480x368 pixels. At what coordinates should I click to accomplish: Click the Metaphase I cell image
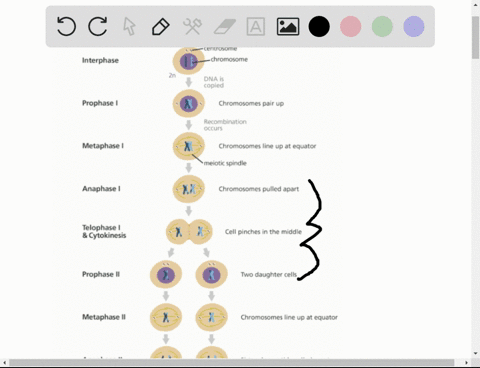pyautogui.click(x=189, y=146)
